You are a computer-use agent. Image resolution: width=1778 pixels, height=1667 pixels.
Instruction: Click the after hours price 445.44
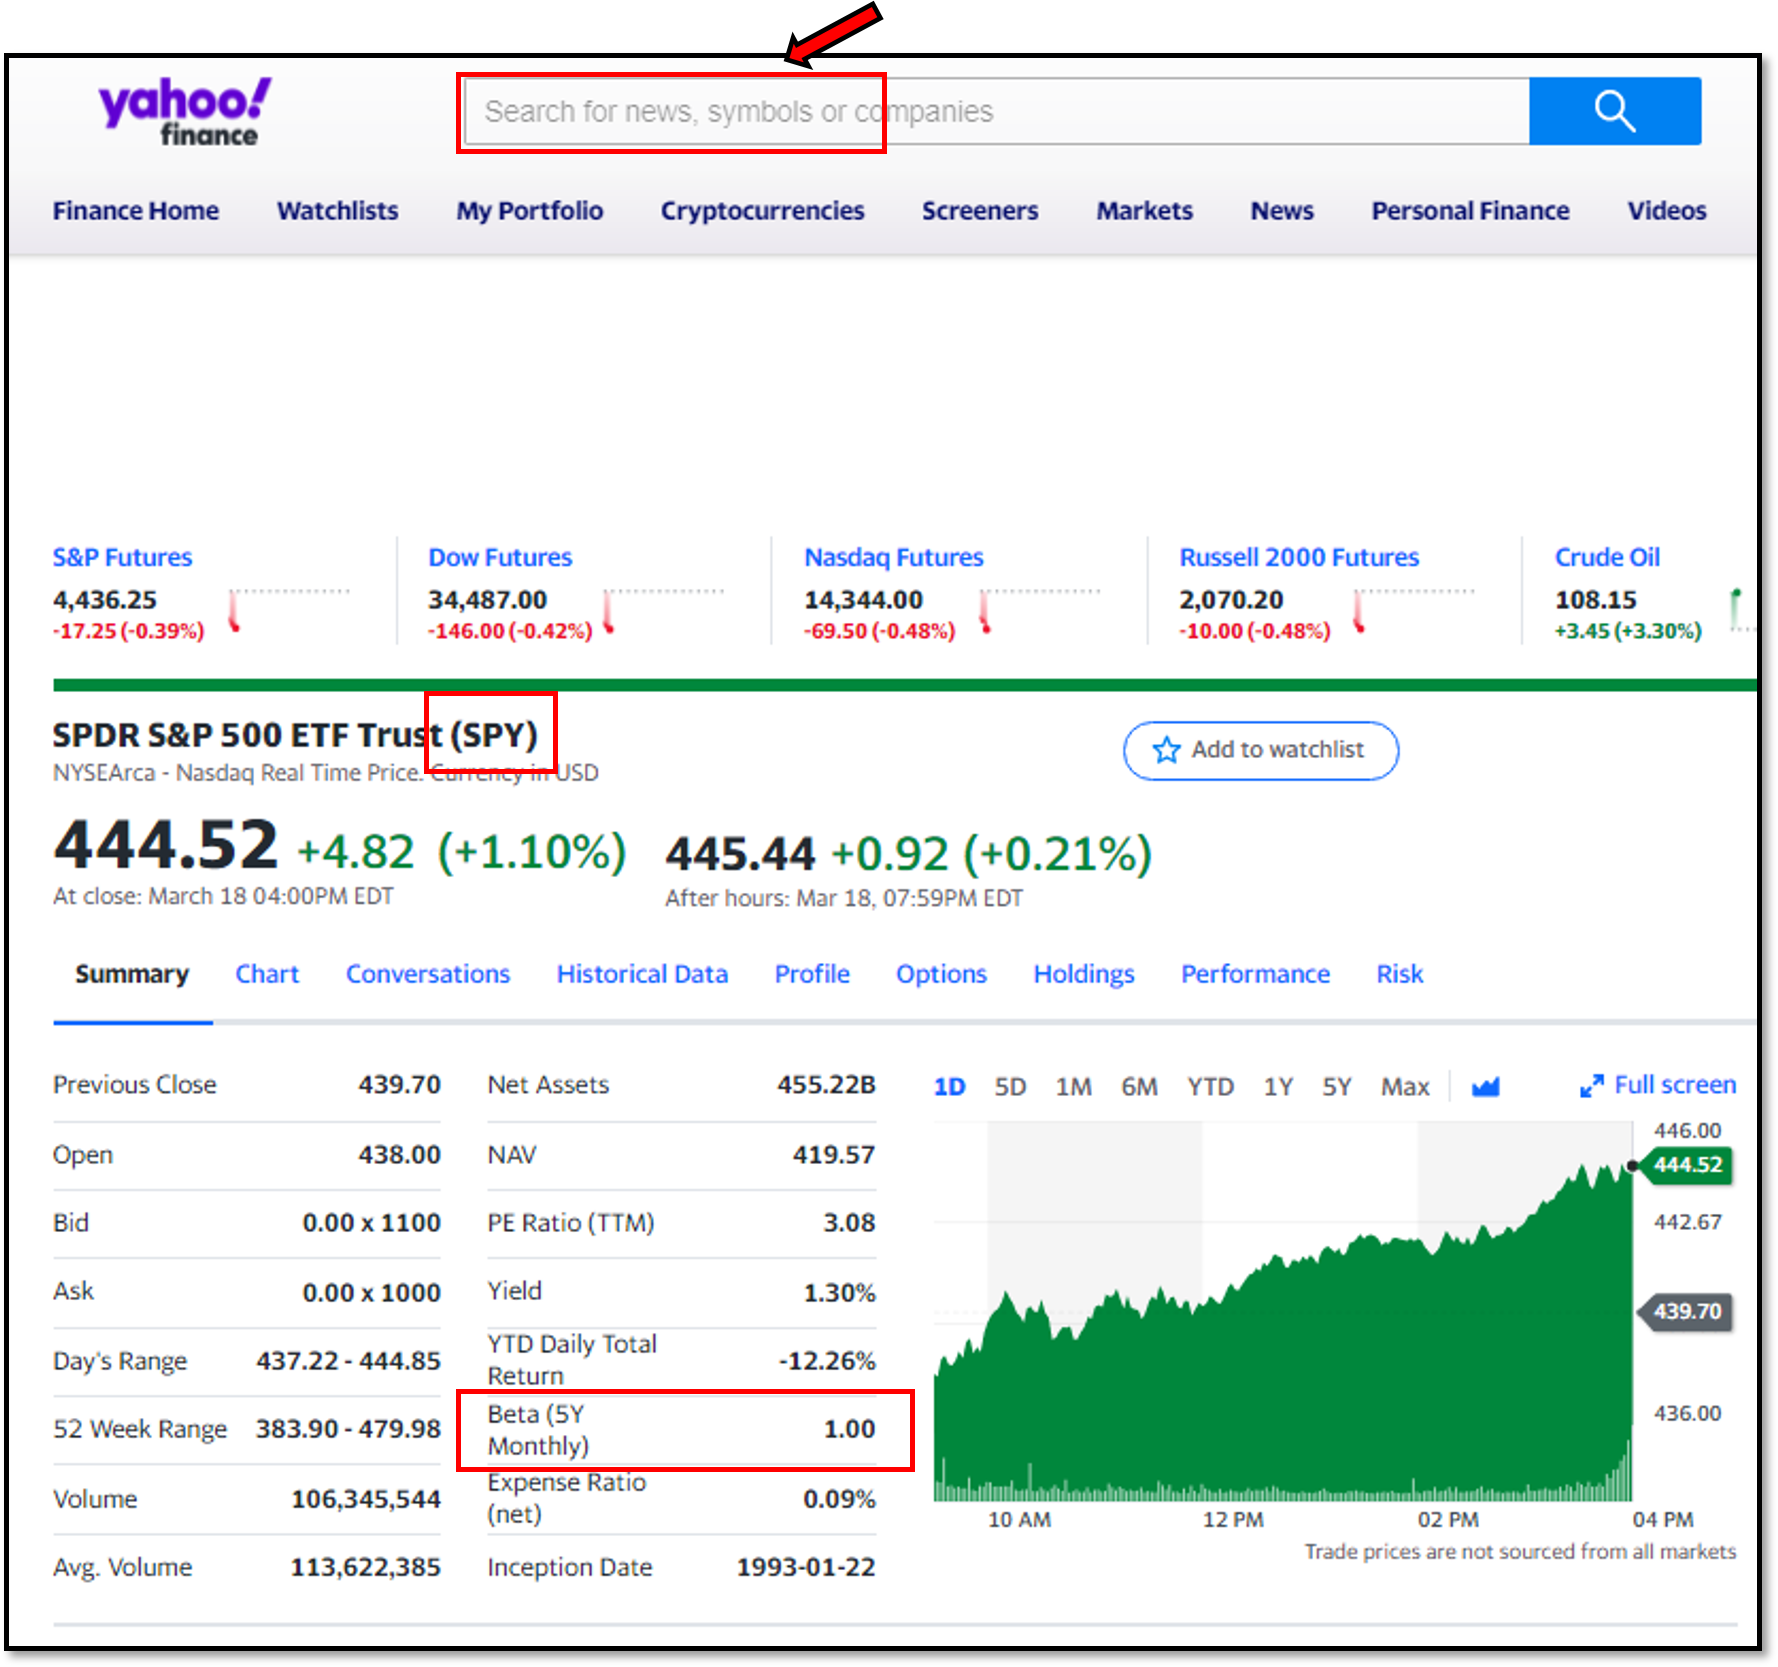[x=741, y=855]
